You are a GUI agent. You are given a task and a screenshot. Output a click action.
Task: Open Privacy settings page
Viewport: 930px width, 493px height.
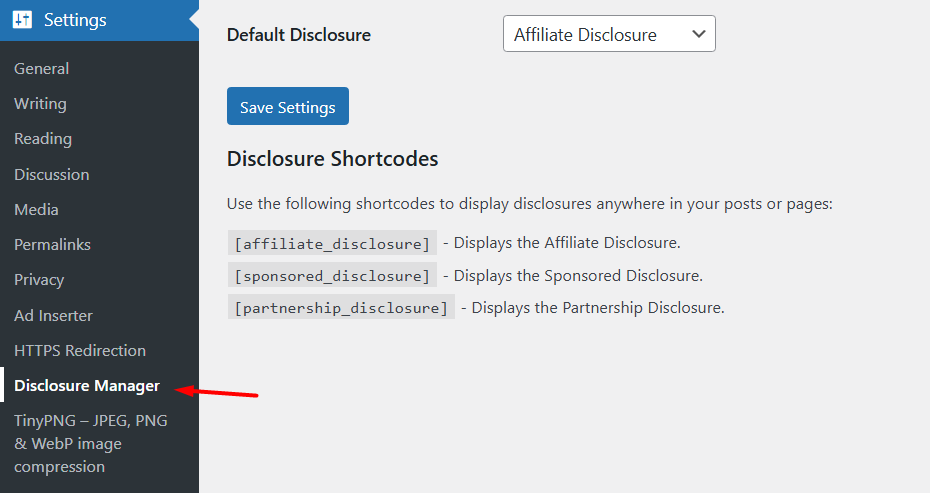pyautogui.click(x=39, y=280)
